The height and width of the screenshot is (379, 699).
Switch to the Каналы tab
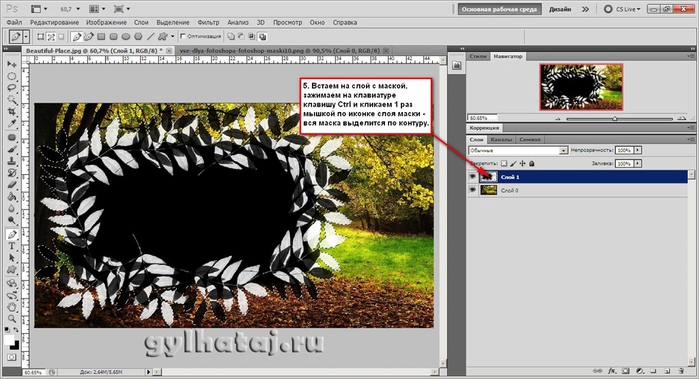501,140
